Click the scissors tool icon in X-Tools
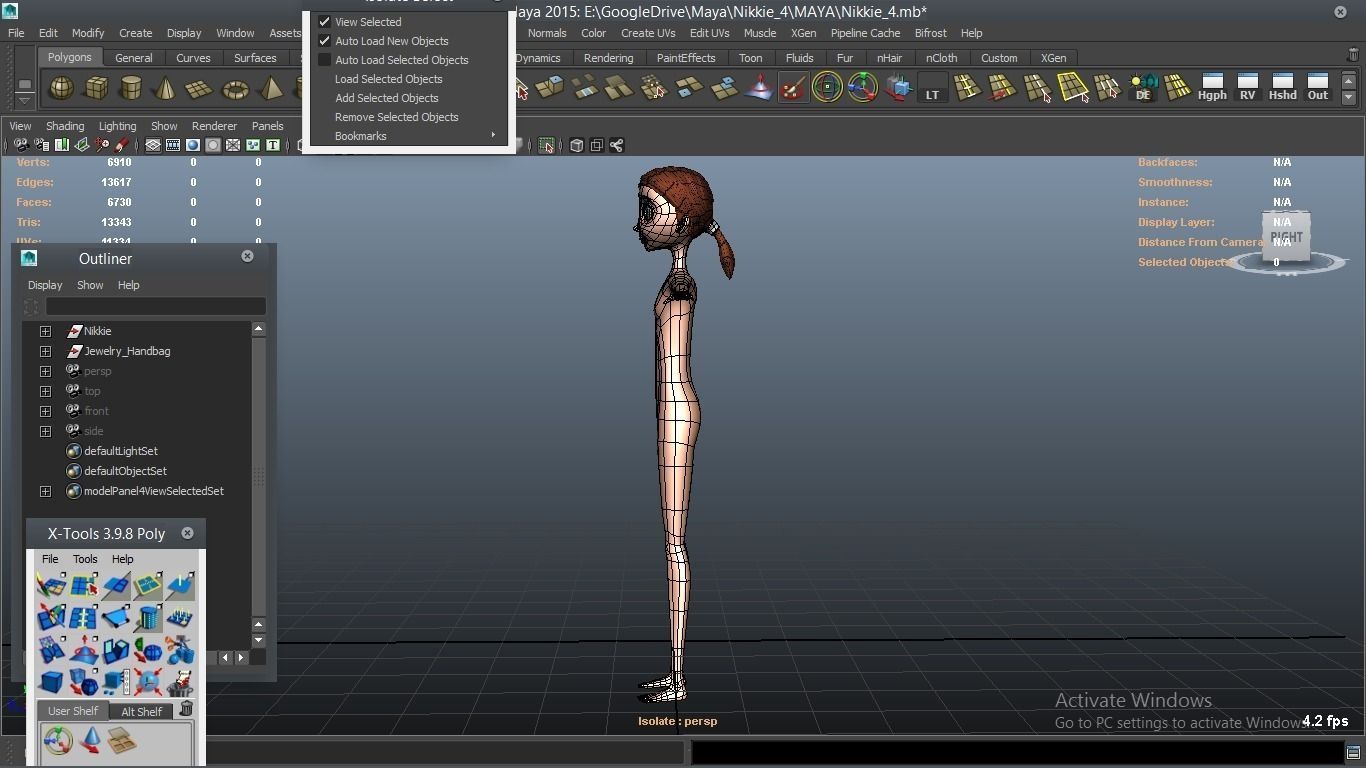The height and width of the screenshot is (768, 1366). (180, 650)
